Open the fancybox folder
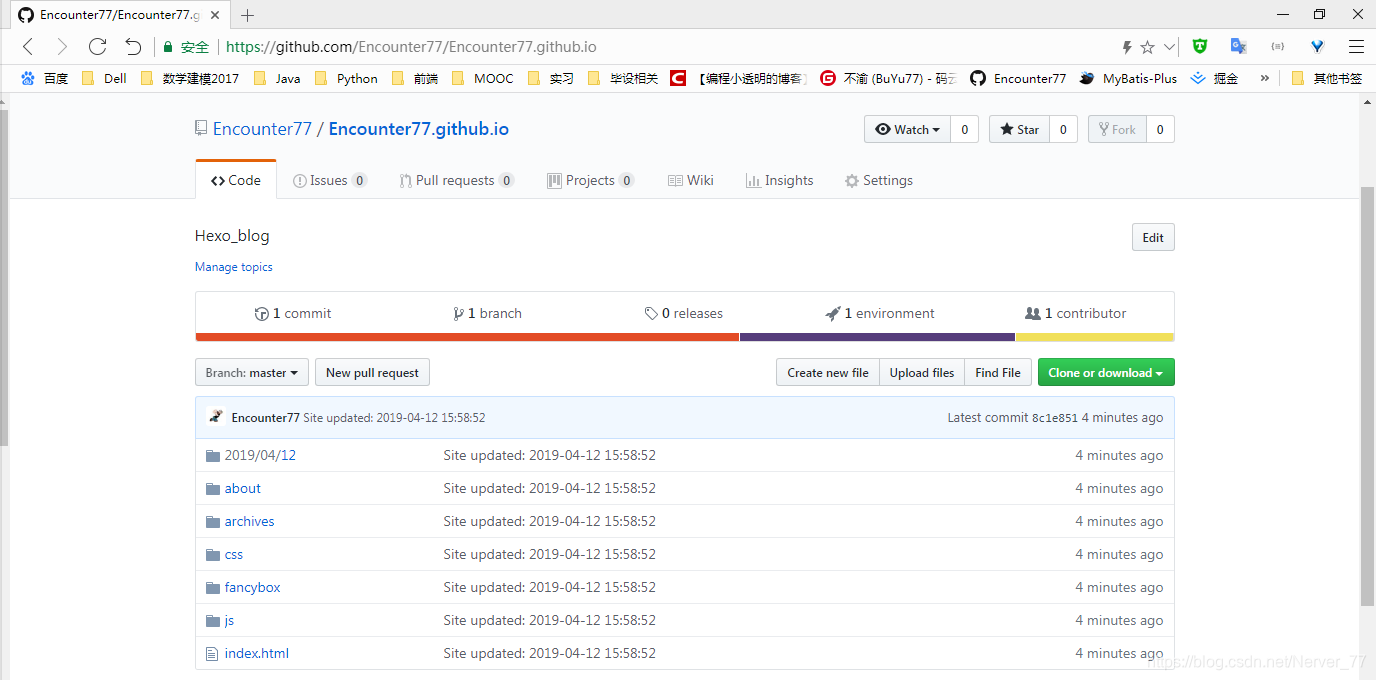 click(252, 587)
